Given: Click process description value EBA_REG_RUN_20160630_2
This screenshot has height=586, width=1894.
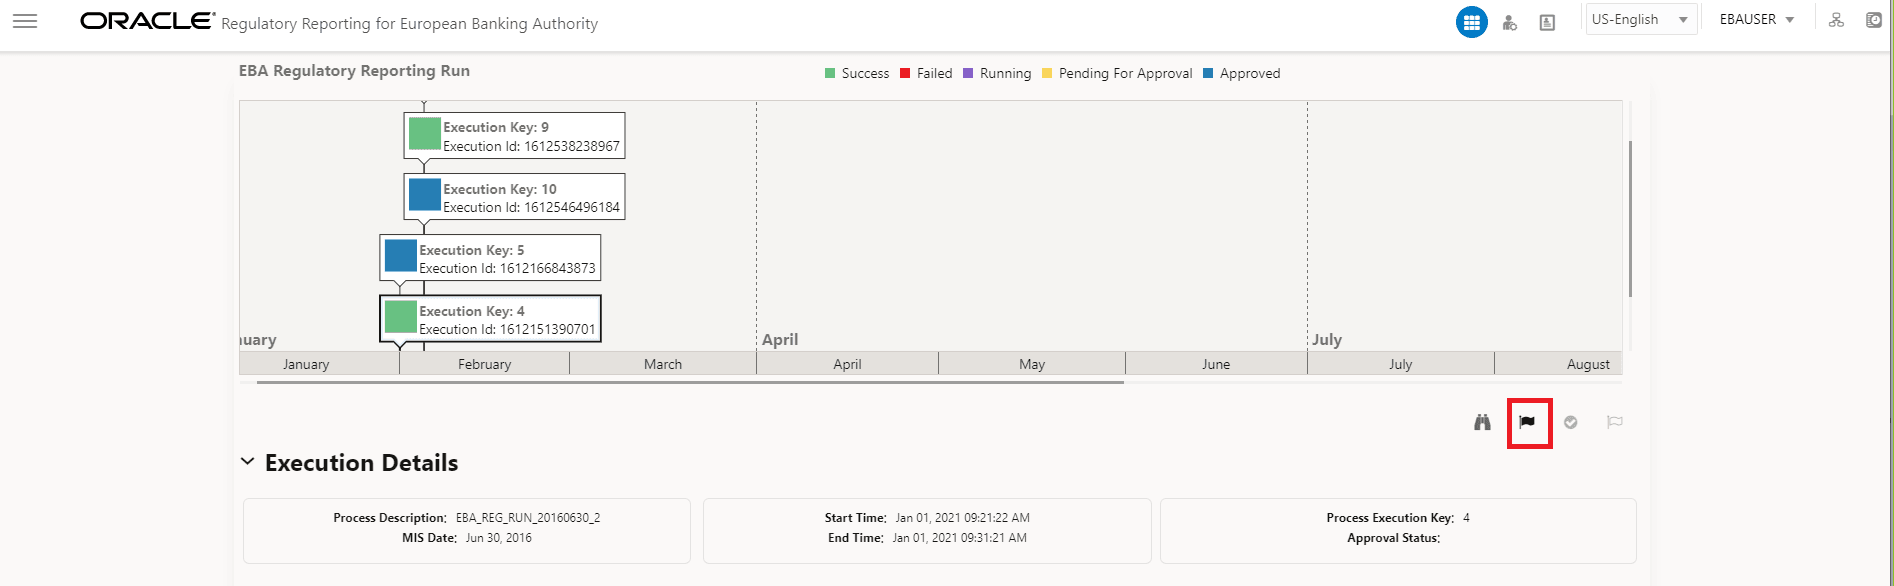Looking at the screenshot, I should pyautogui.click(x=528, y=518).
